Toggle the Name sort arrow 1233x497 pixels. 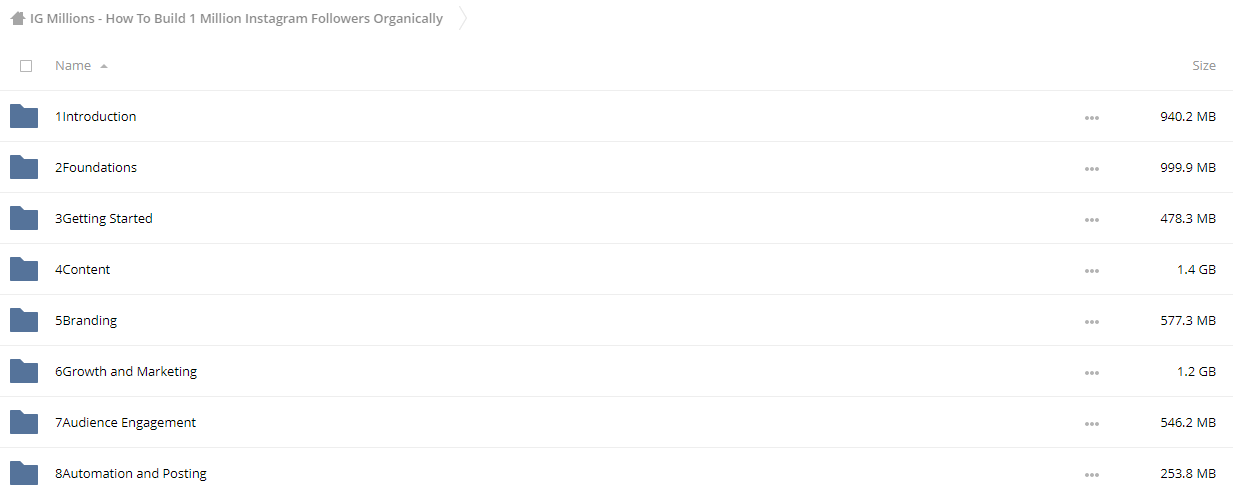104,66
